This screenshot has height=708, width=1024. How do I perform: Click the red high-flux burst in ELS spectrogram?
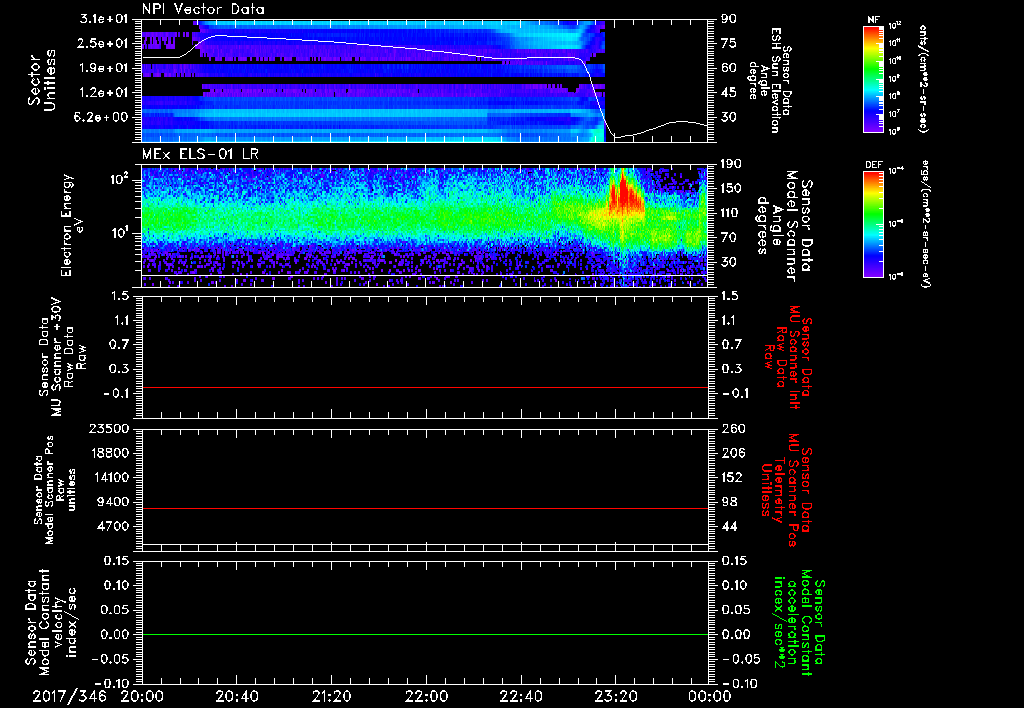pos(626,193)
